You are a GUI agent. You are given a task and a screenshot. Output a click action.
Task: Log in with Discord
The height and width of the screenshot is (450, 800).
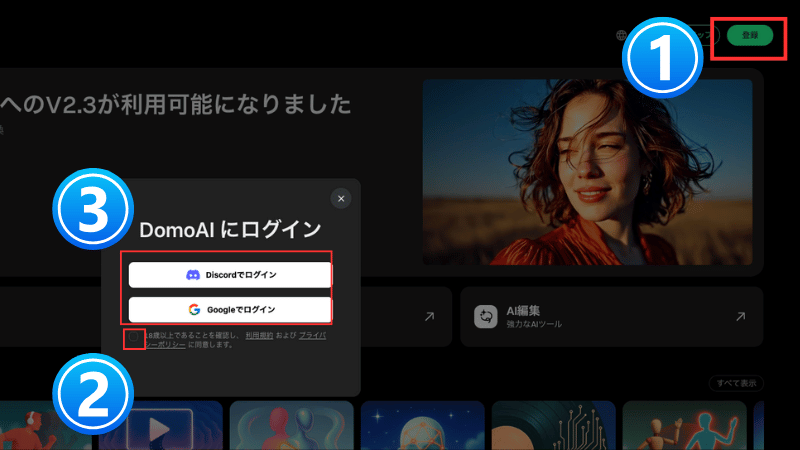(x=230, y=275)
